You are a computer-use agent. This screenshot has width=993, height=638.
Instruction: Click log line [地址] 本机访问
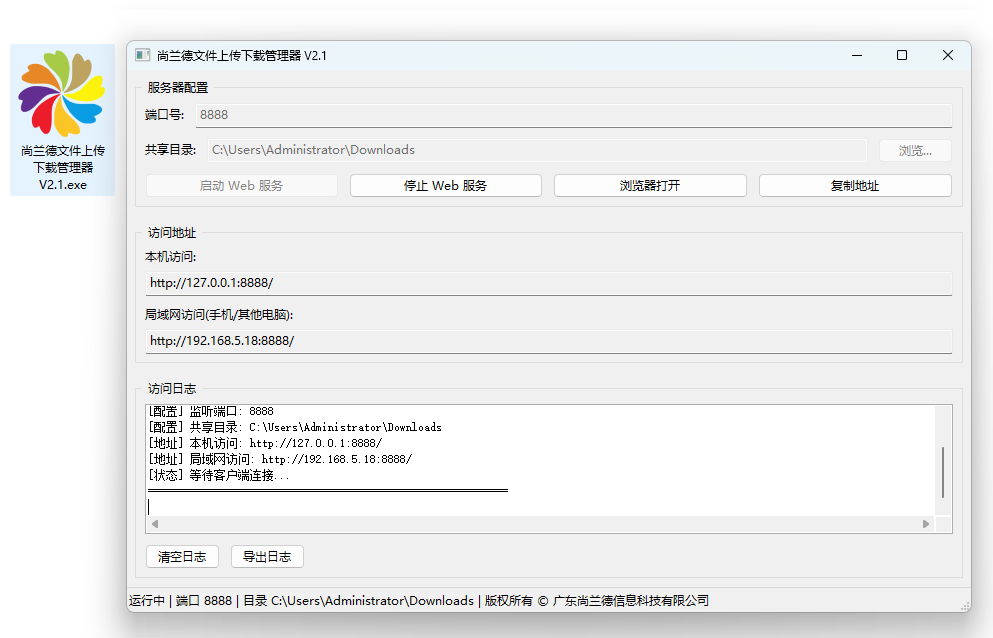[265, 443]
